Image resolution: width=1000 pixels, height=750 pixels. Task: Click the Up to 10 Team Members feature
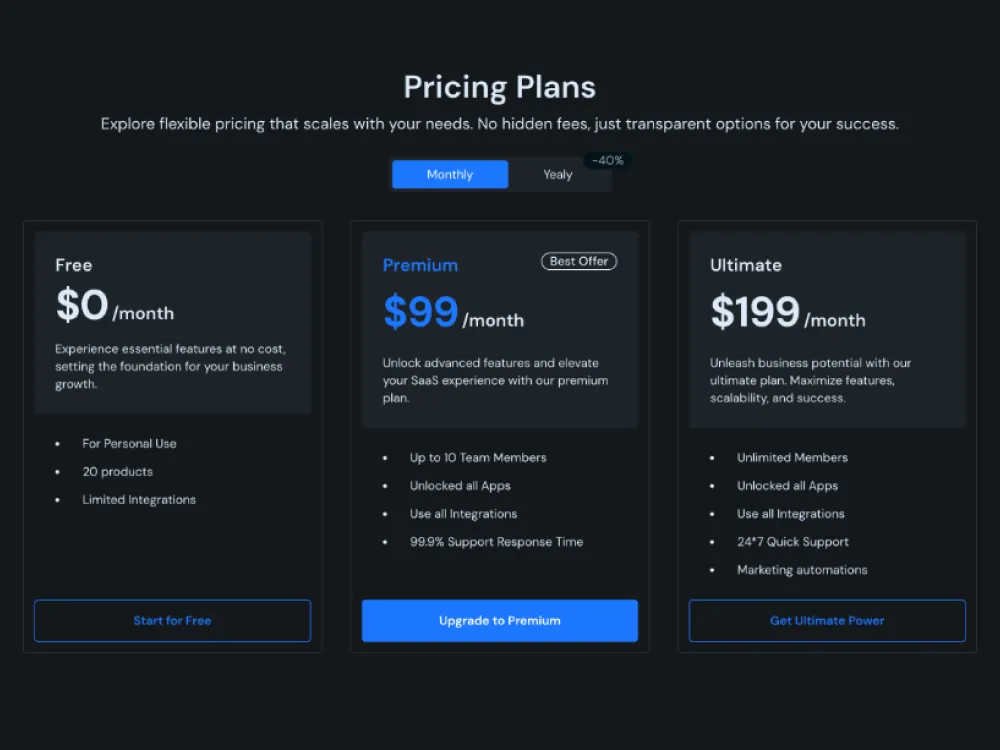[478, 457]
